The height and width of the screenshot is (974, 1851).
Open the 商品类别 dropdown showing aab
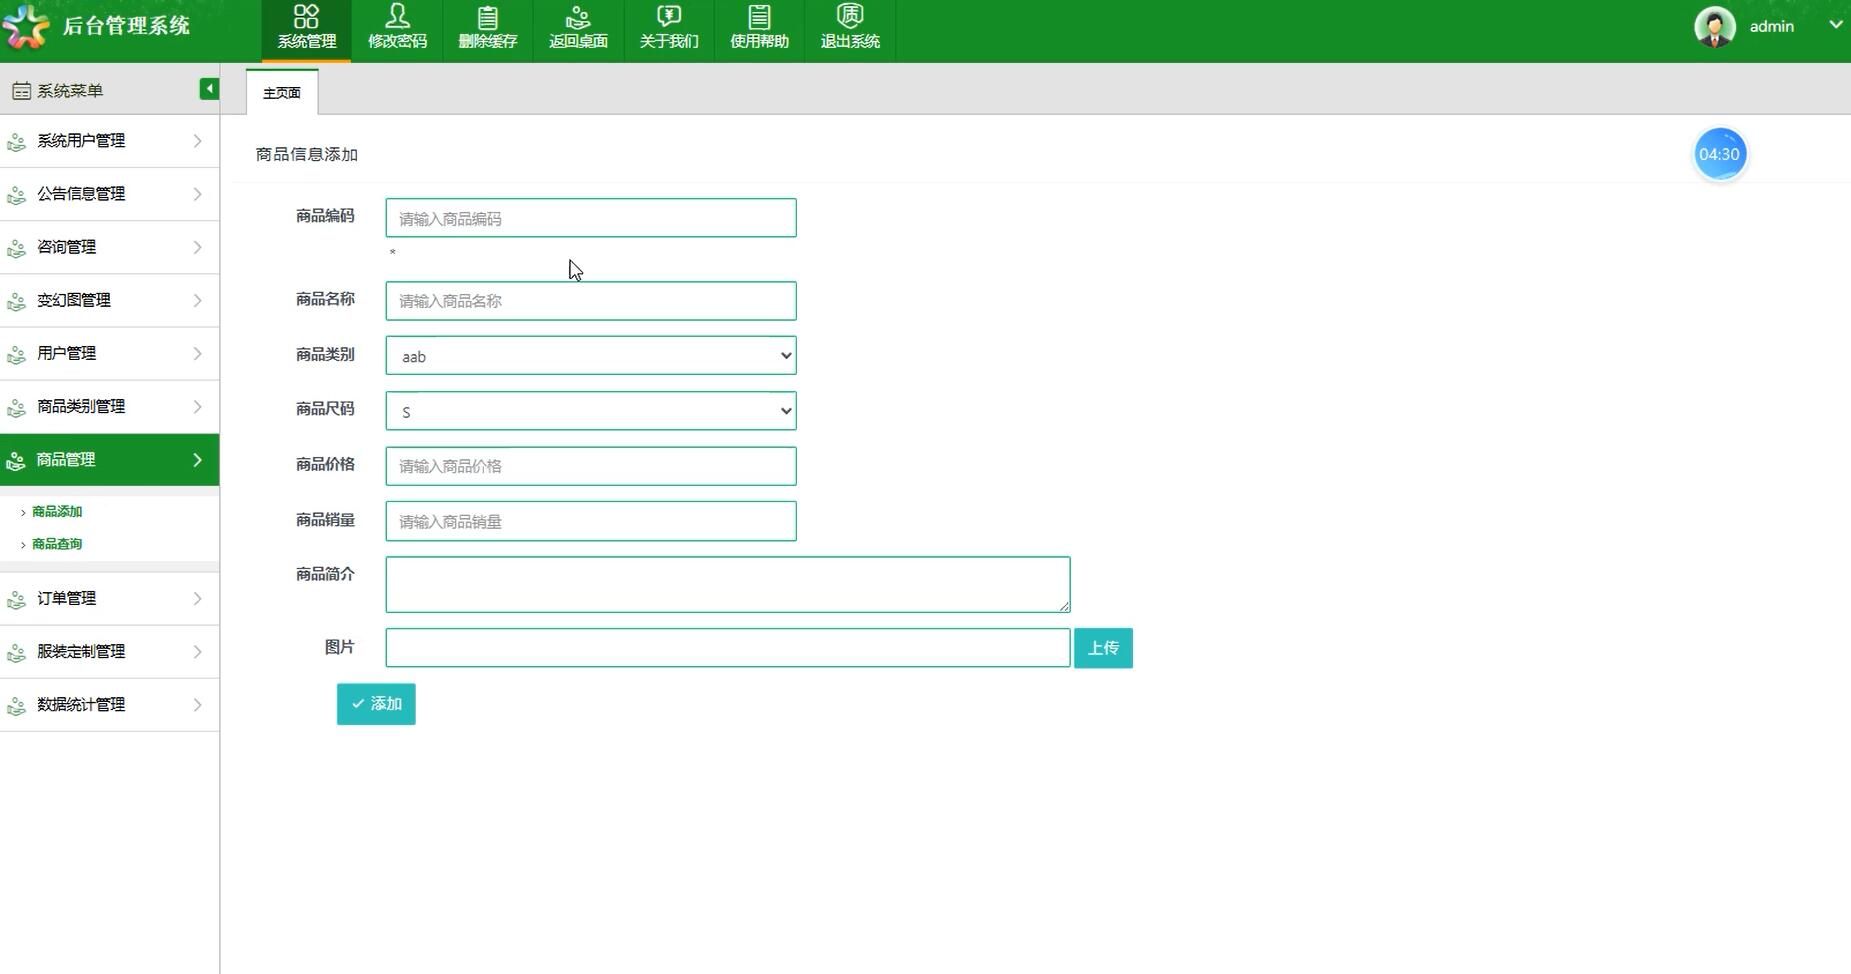pos(590,356)
